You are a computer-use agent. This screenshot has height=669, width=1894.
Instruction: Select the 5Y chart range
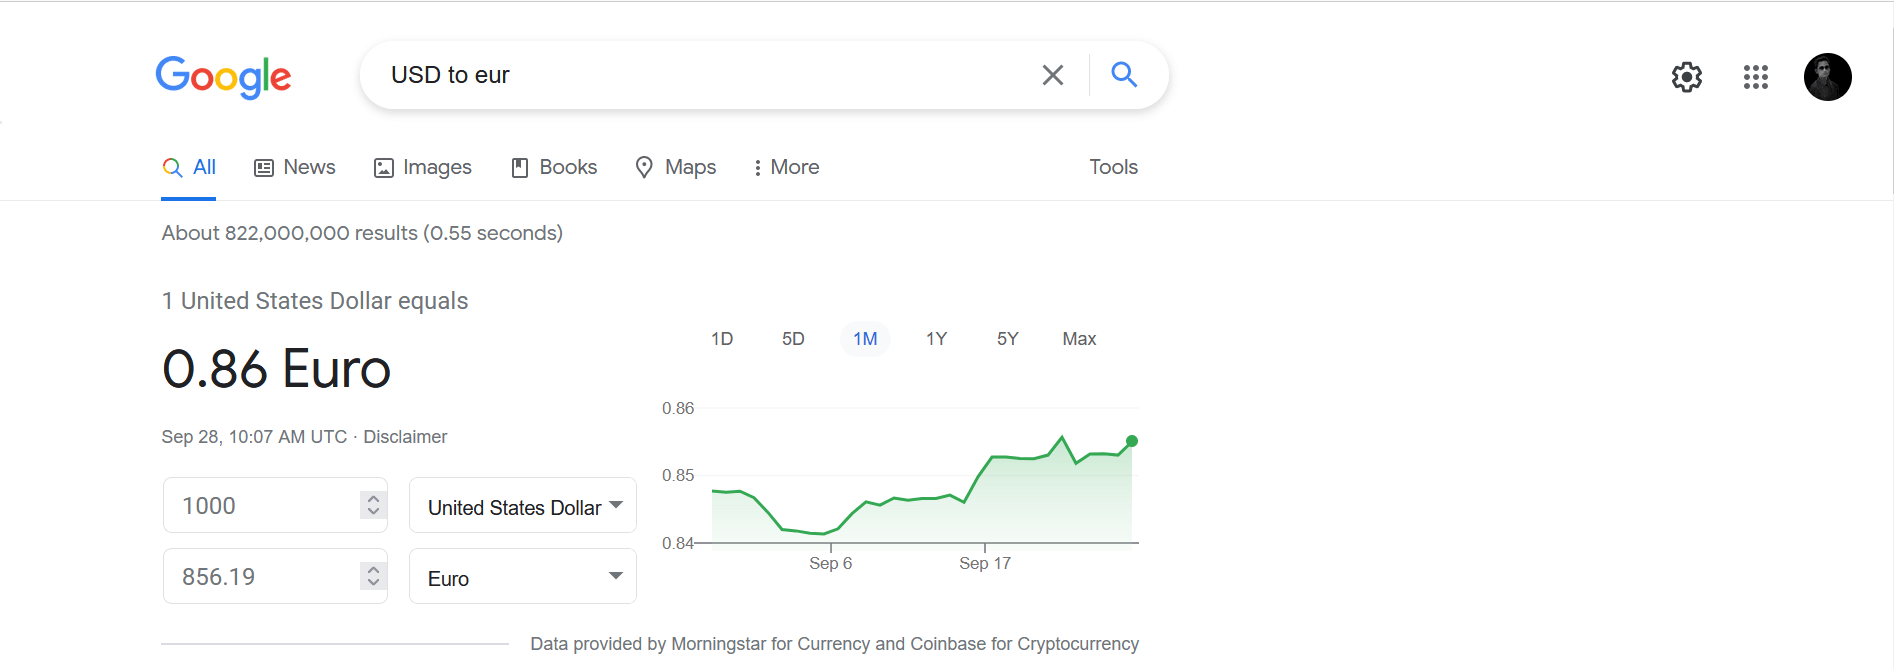tap(1007, 339)
